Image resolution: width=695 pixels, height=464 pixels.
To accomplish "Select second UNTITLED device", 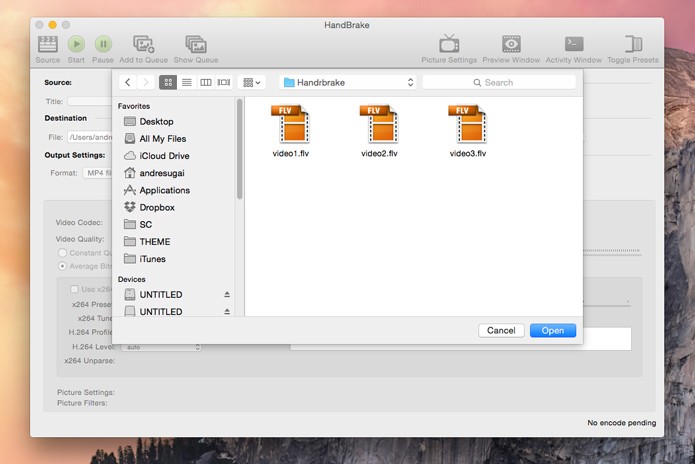I will pyautogui.click(x=160, y=312).
